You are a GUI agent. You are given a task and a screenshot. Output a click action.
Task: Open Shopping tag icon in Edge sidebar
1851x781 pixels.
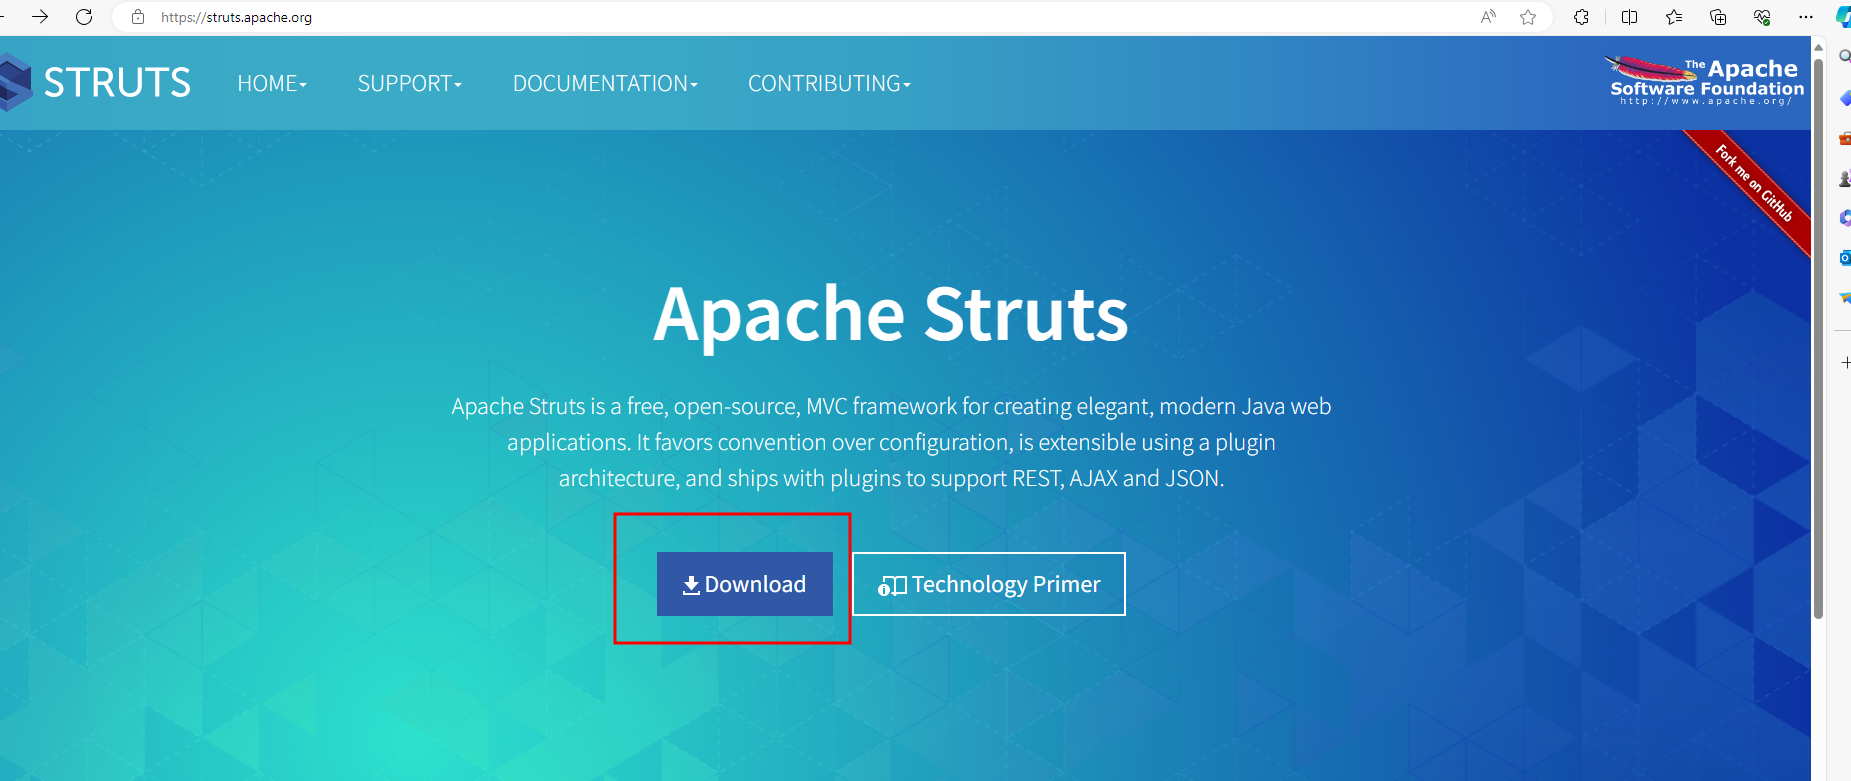coord(1843,98)
